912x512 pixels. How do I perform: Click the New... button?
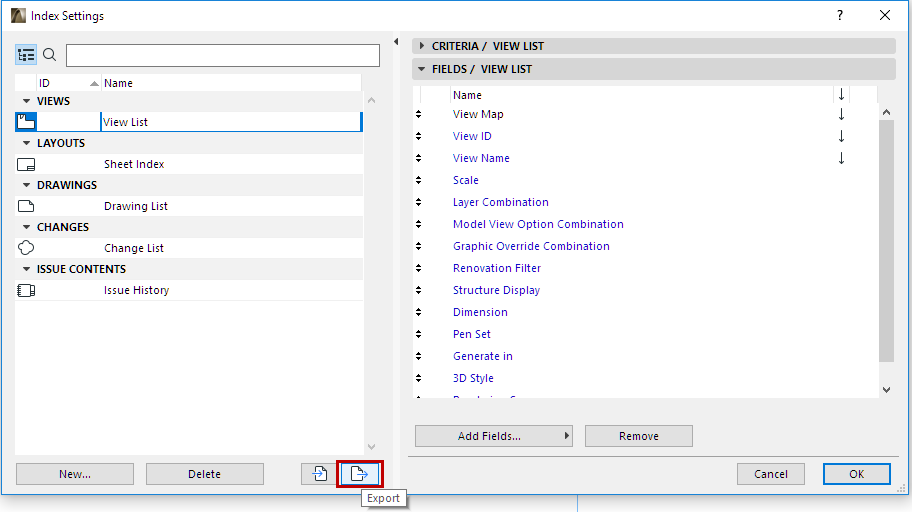pyautogui.click(x=75, y=474)
